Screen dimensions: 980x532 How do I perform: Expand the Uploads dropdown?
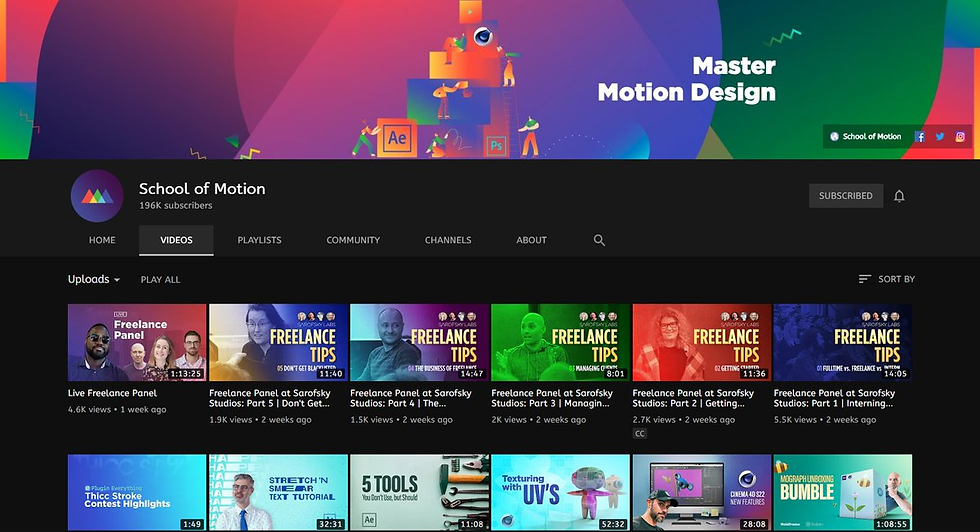pyautogui.click(x=94, y=279)
